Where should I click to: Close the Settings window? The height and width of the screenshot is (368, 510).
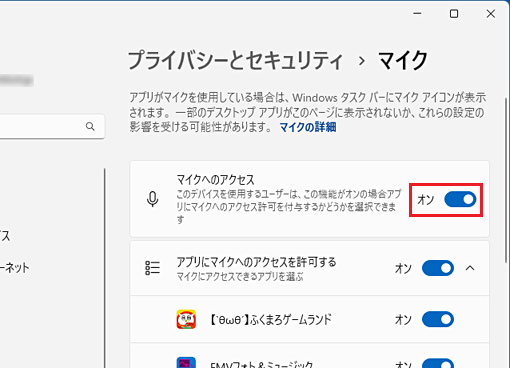click(491, 14)
